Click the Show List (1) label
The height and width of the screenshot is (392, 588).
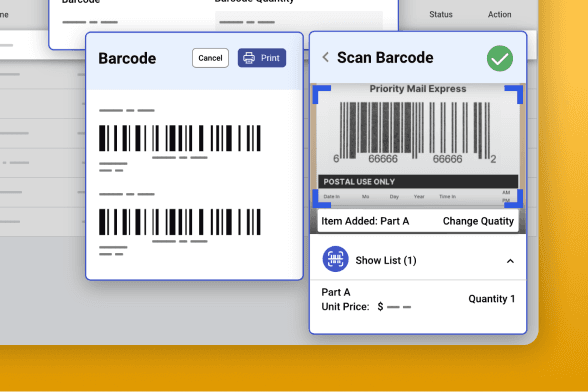click(386, 260)
